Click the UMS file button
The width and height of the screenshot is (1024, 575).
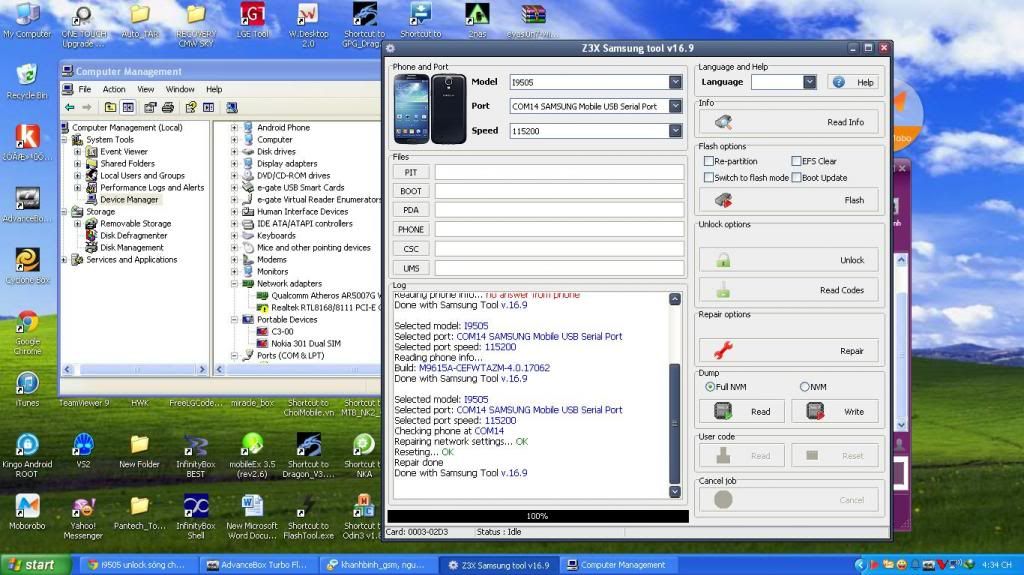coord(411,268)
